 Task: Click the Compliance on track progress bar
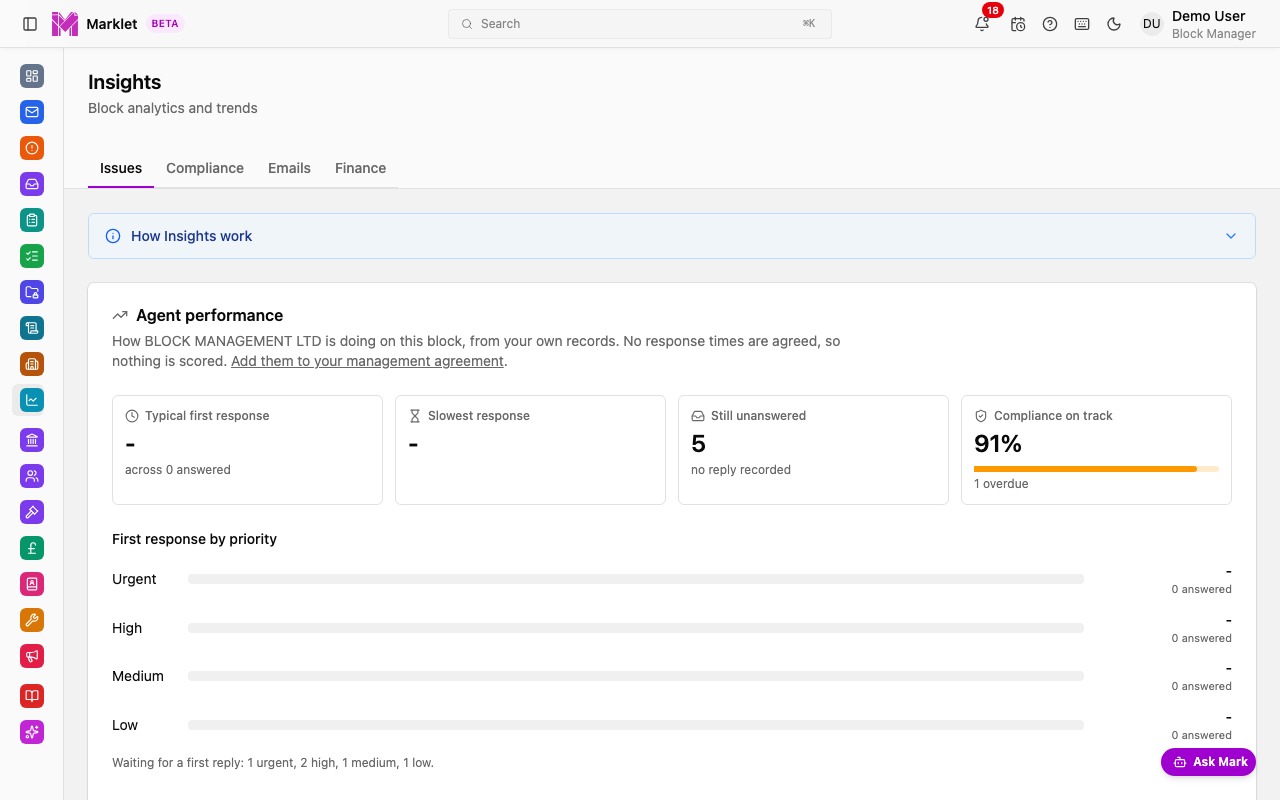pyautogui.click(x=1096, y=469)
